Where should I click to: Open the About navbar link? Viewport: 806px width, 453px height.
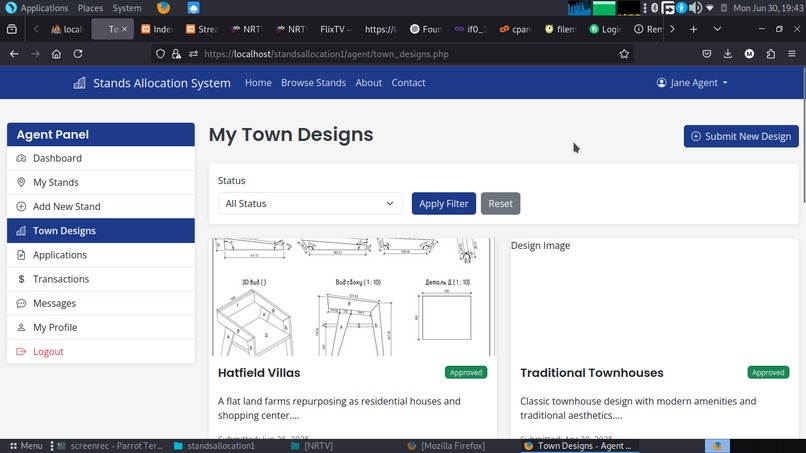pyautogui.click(x=369, y=83)
